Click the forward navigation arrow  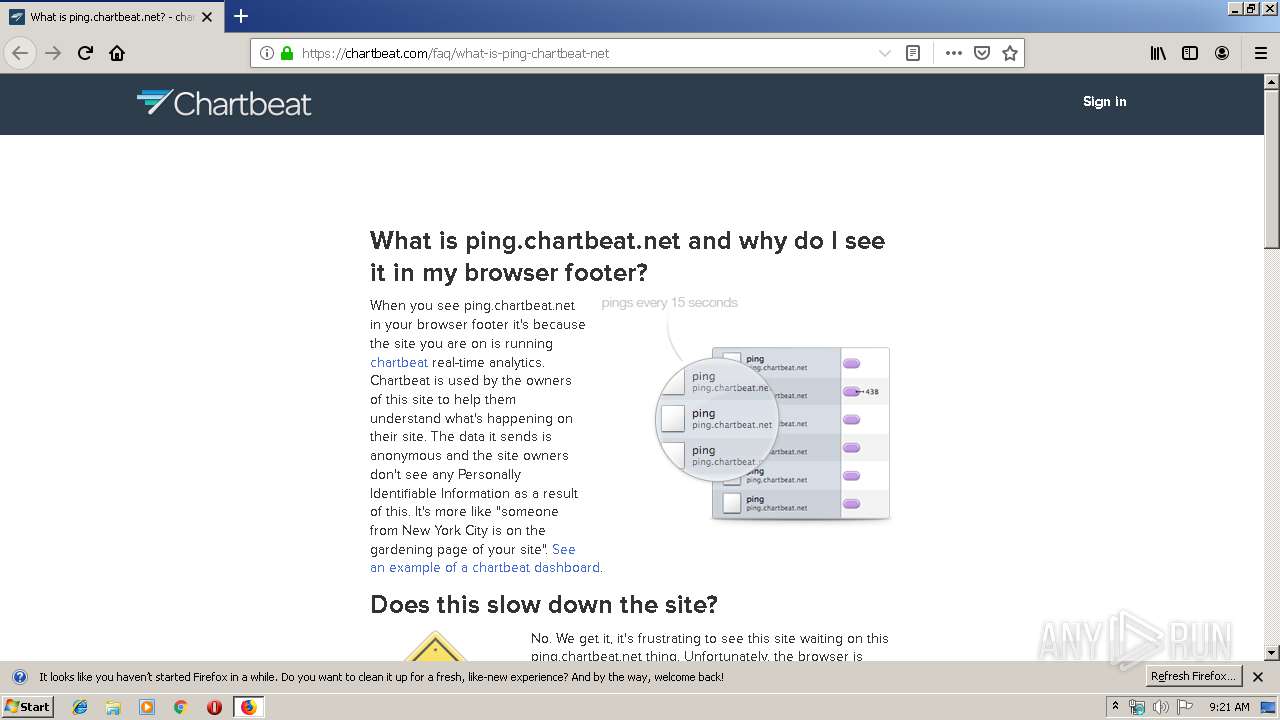click(x=53, y=53)
